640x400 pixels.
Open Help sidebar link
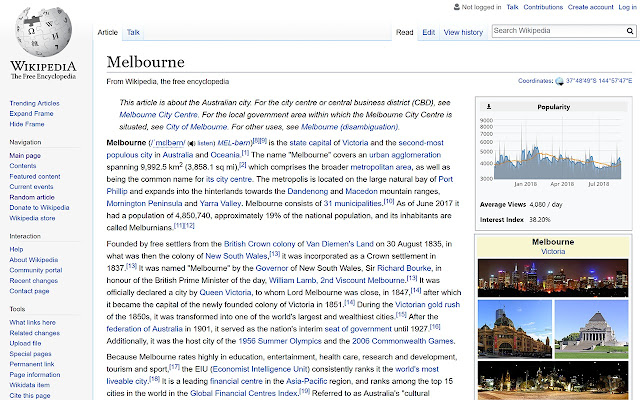(16, 249)
